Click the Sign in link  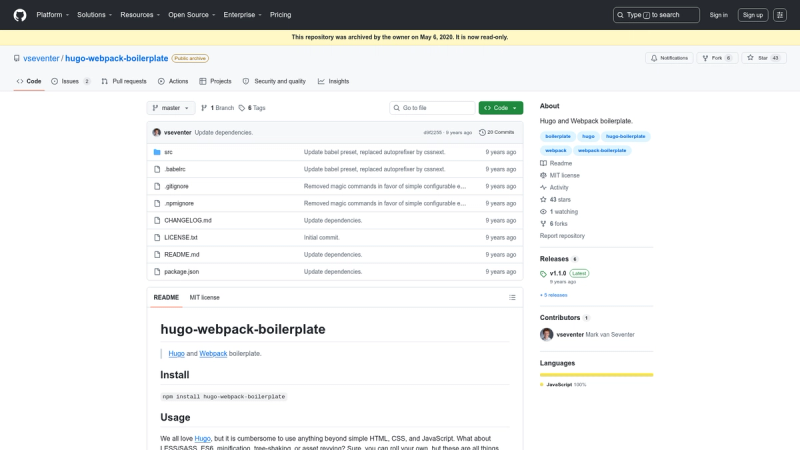(718, 15)
